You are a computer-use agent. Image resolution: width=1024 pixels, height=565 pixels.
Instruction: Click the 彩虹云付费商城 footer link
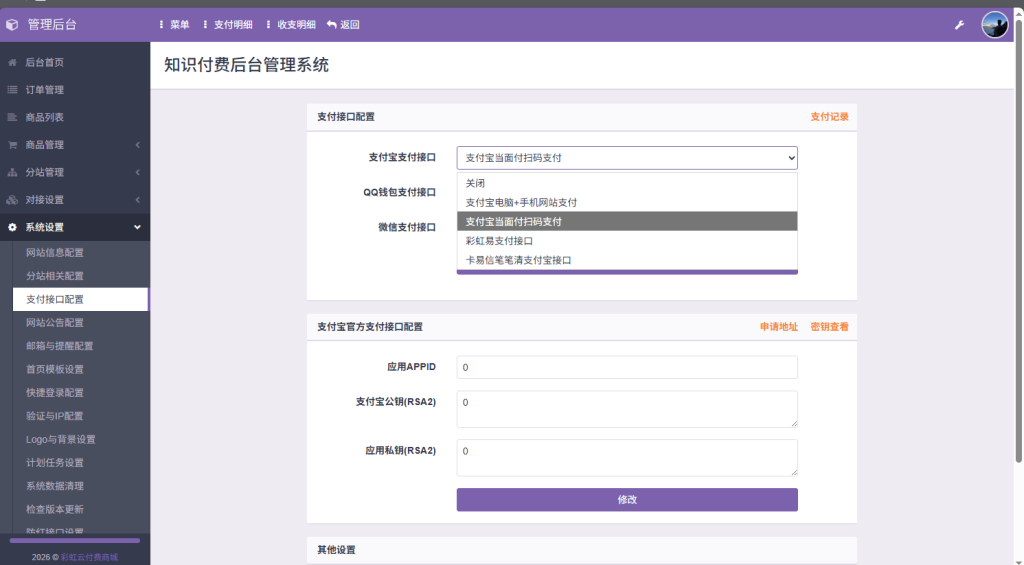coord(89,557)
